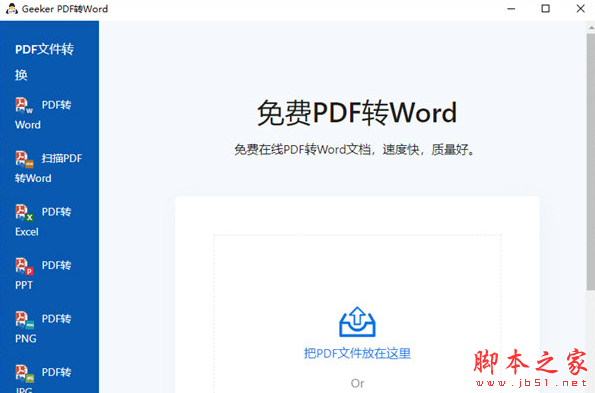Go to the PDF转PNG converter
This screenshot has width=595, height=393.
click(x=43, y=328)
